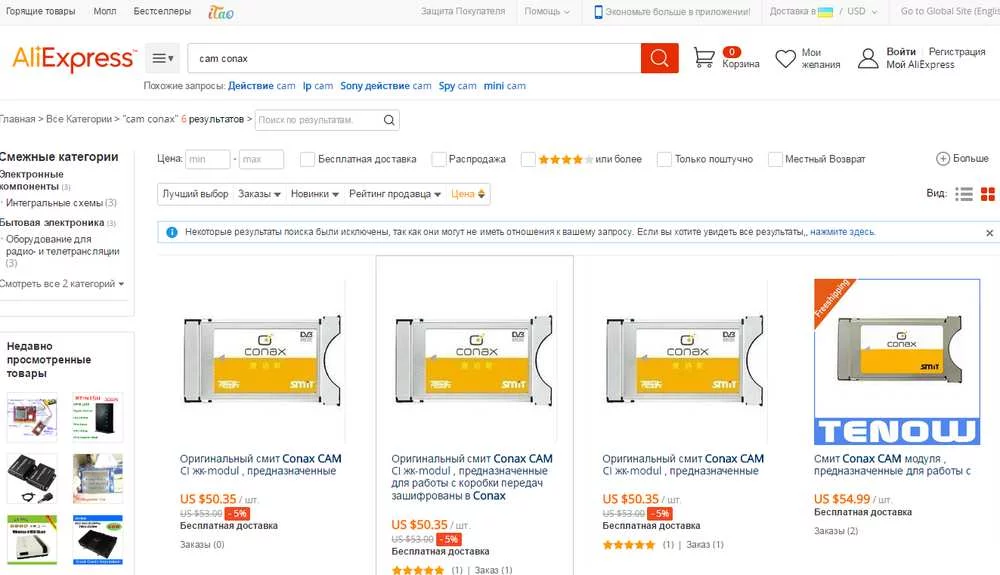Open the Ip cam suggested search link
Screen dimensions: 1000x575
318,86
